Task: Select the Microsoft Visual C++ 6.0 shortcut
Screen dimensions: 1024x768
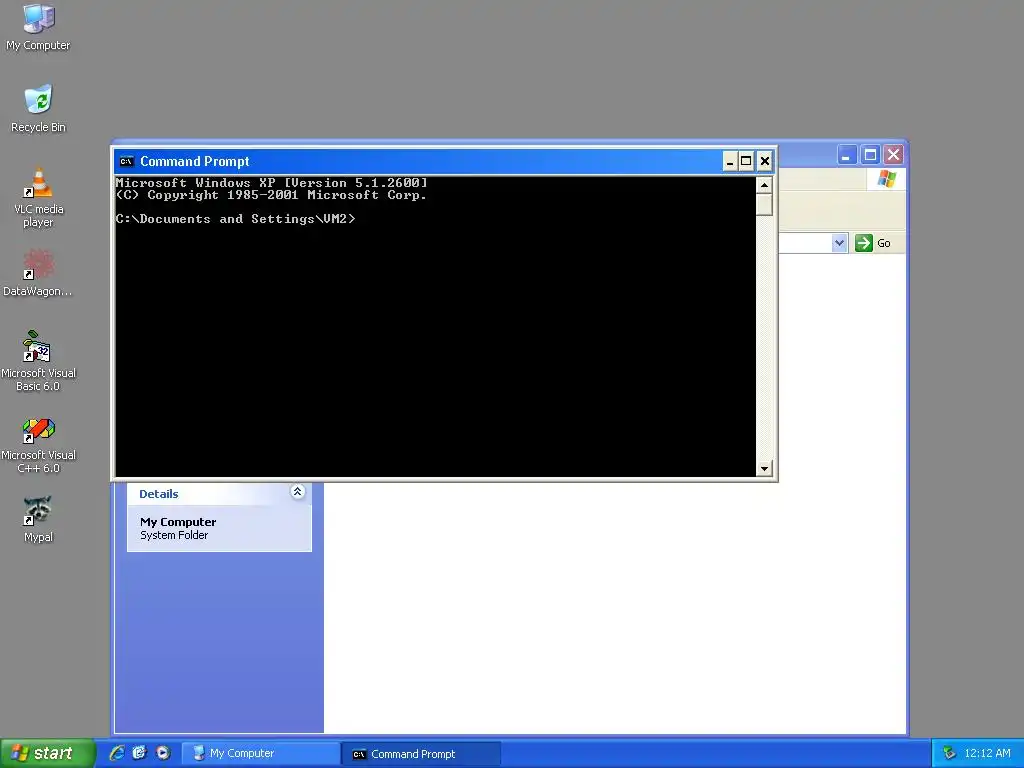Action: point(38,445)
